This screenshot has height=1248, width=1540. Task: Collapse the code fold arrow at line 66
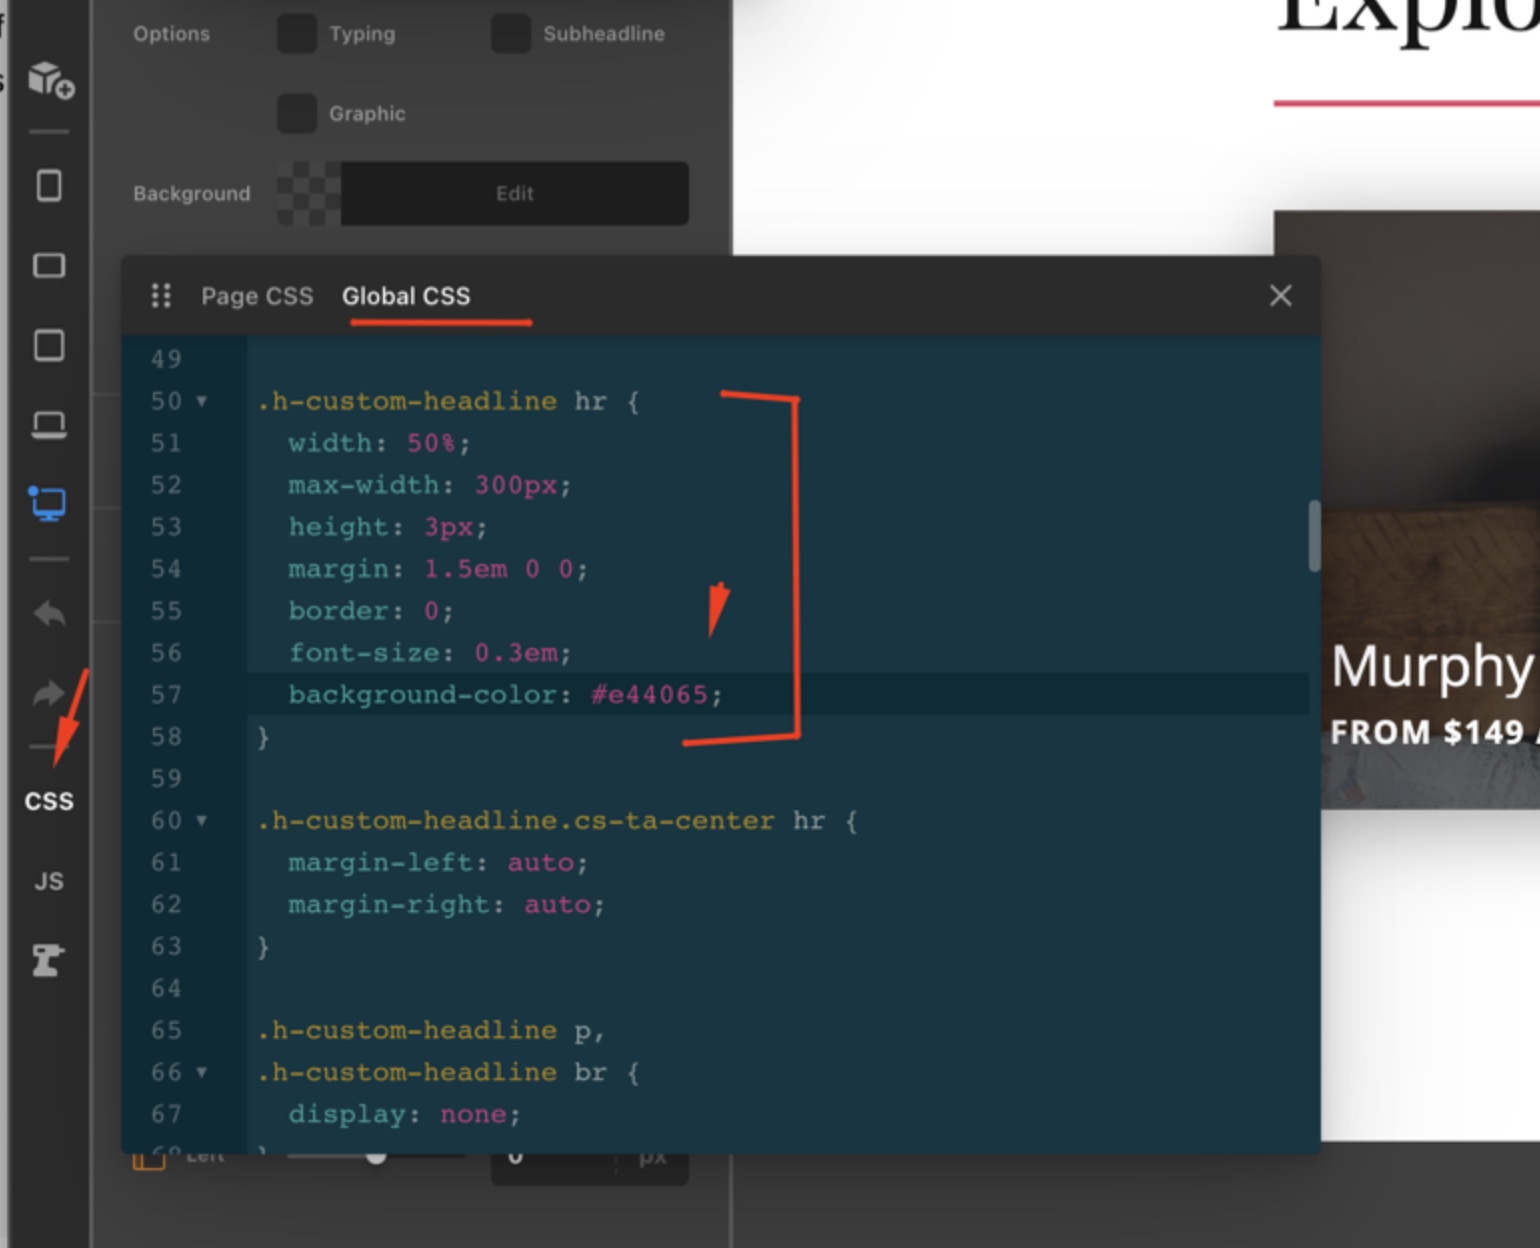point(202,1073)
